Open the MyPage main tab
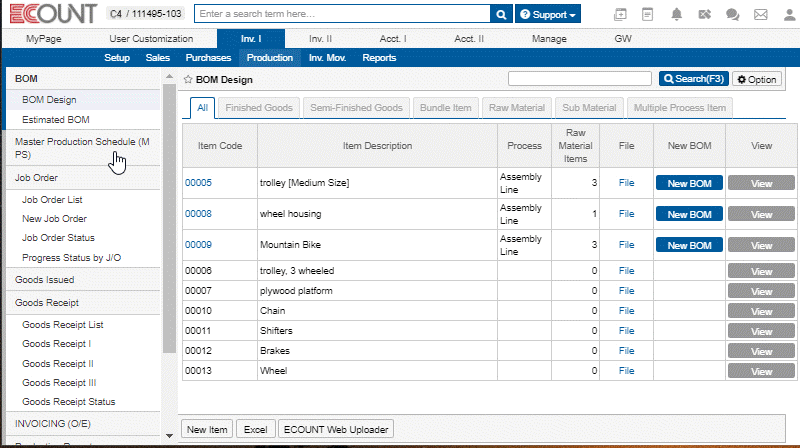Viewport: 800px width, 448px height. coord(43,39)
